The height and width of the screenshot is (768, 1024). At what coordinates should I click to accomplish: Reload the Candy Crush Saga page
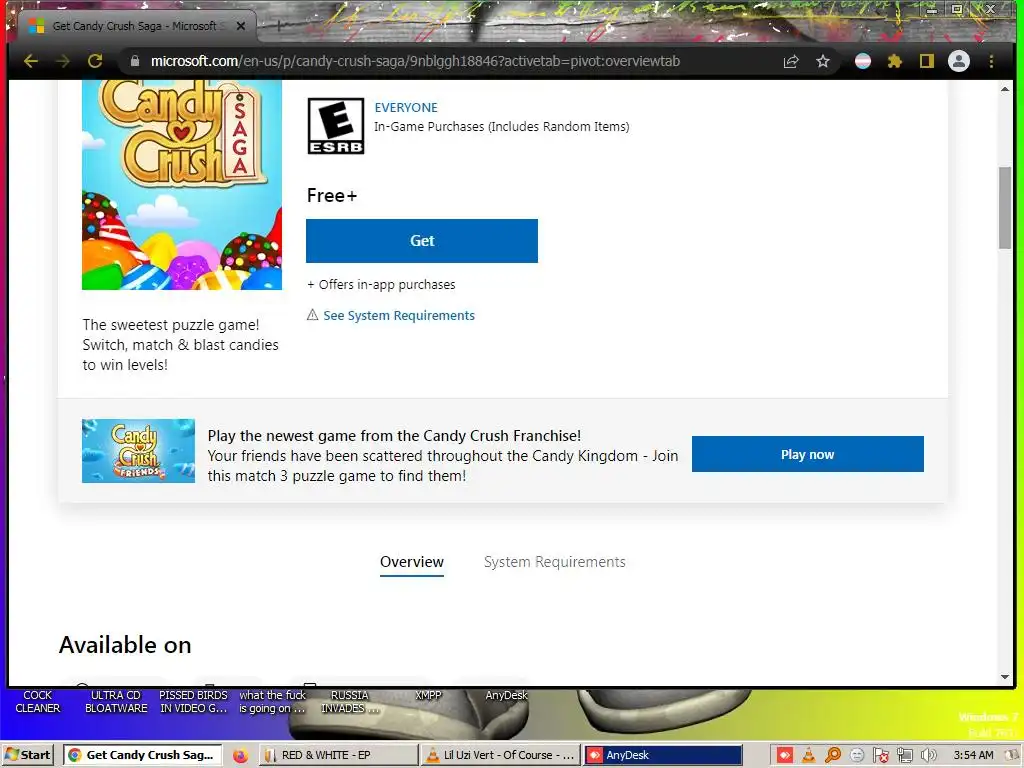(x=95, y=61)
